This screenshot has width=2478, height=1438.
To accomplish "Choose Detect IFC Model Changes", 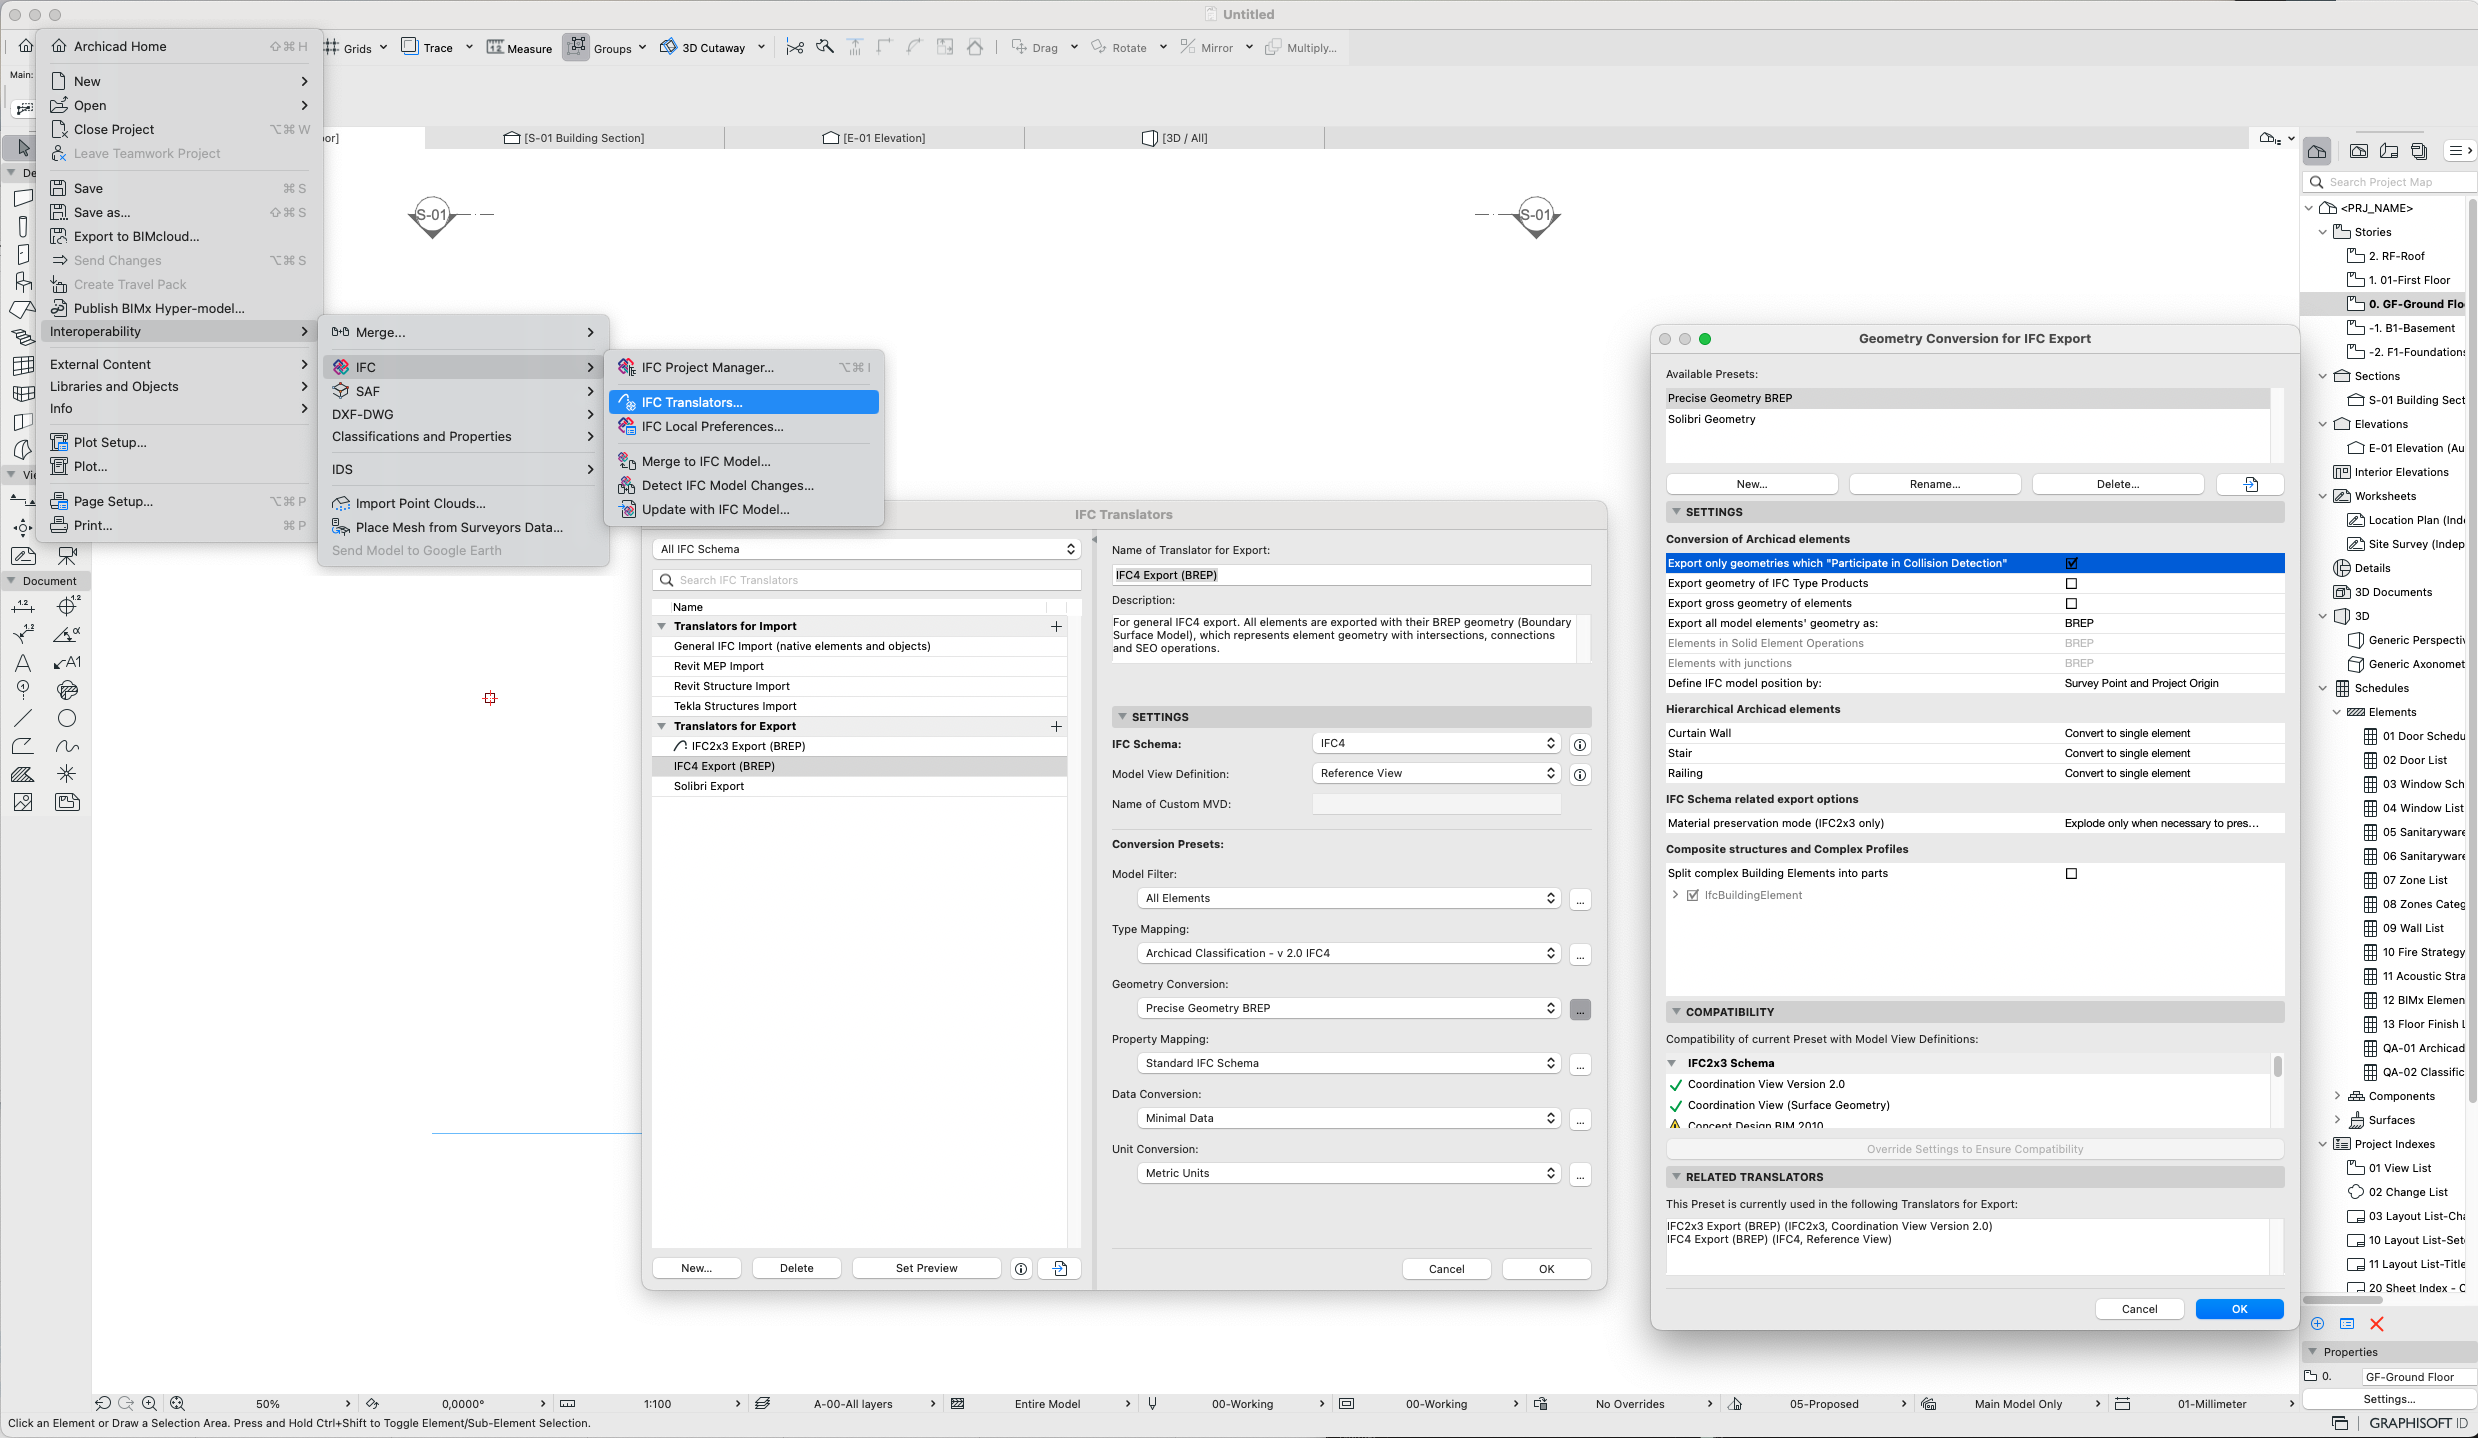I will pos(743,485).
